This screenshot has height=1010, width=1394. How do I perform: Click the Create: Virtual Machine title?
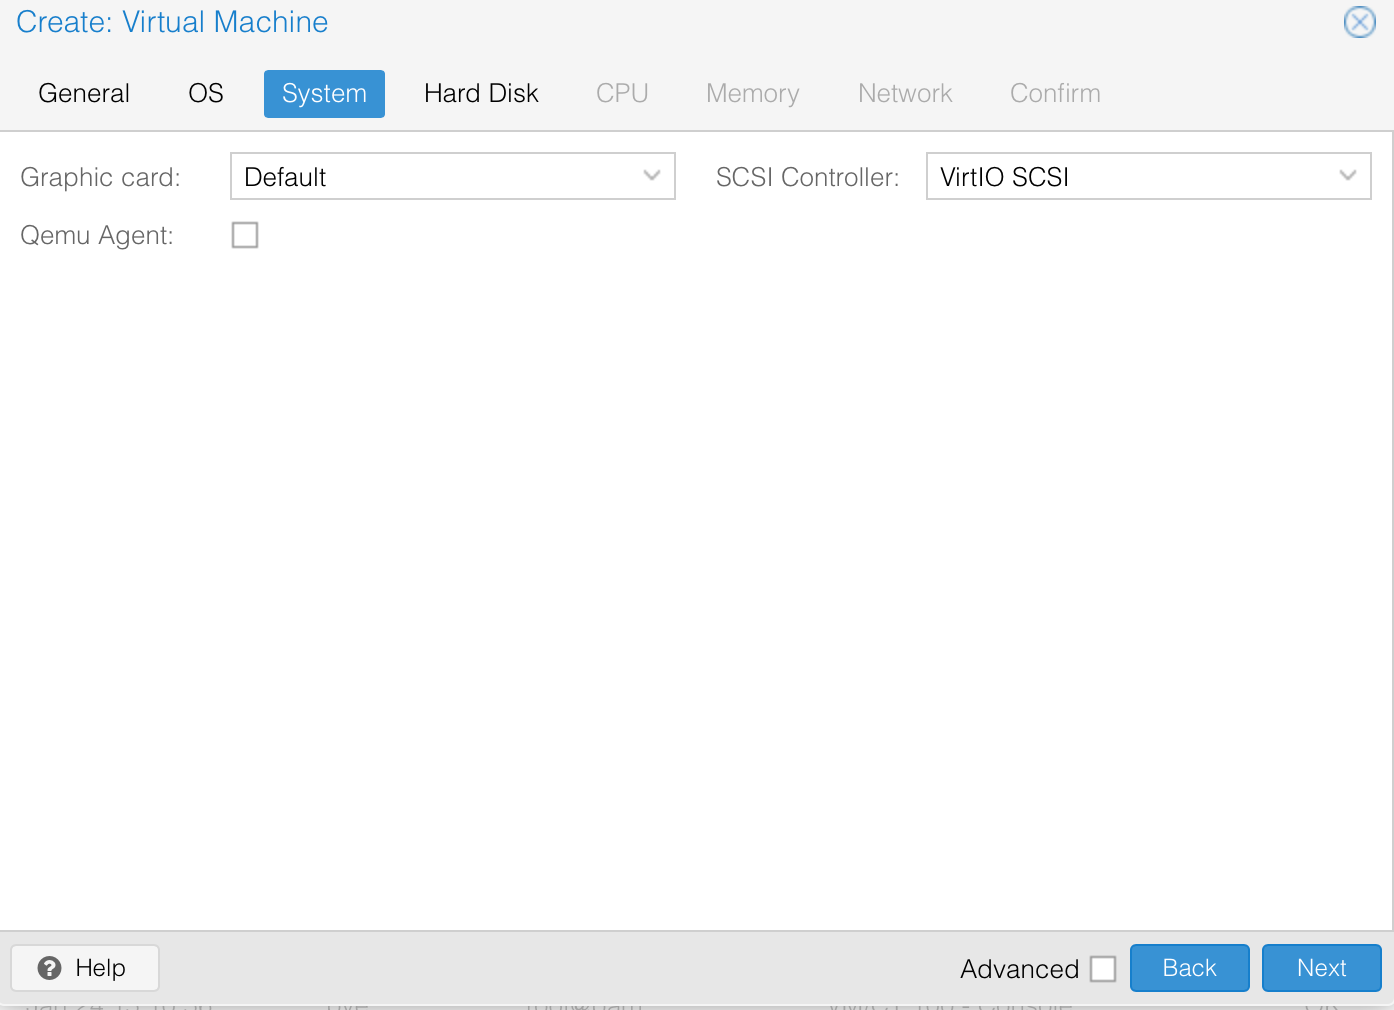pyautogui.click(x=172, y=22)
